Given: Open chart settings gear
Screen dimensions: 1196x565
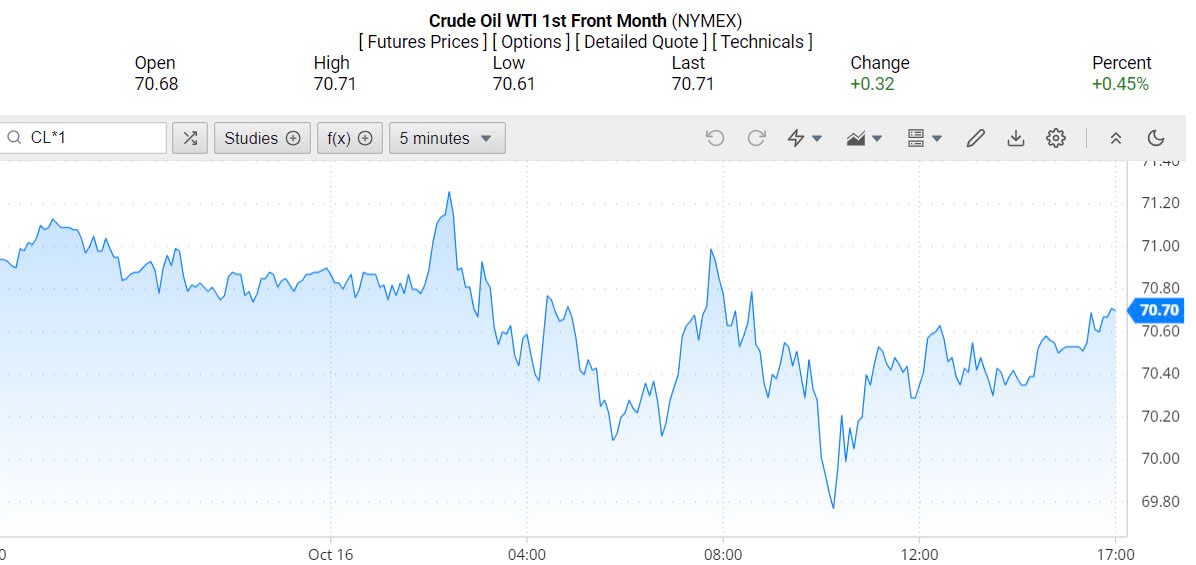Looking at the screenshot, I should (1056, 138).
